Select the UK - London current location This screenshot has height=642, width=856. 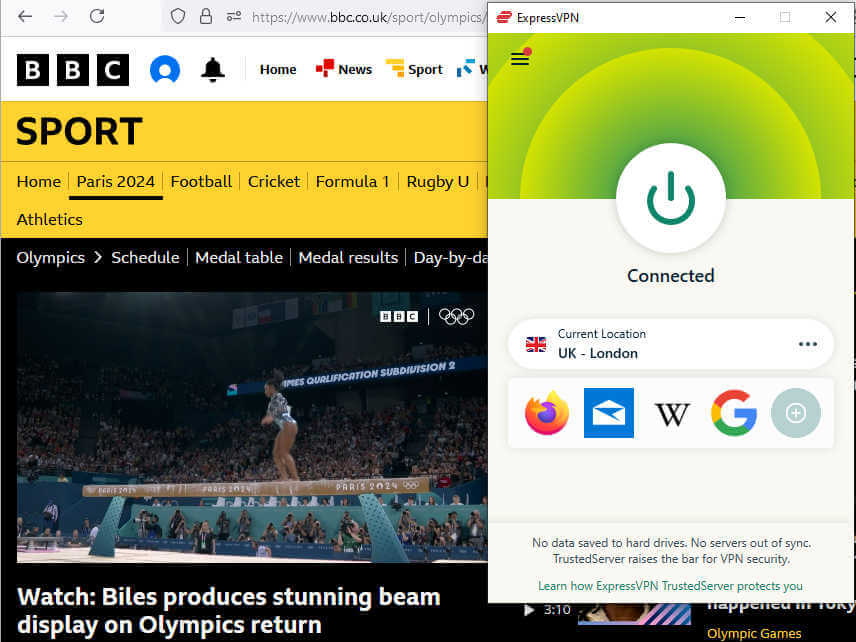click(x=670, y=344)
